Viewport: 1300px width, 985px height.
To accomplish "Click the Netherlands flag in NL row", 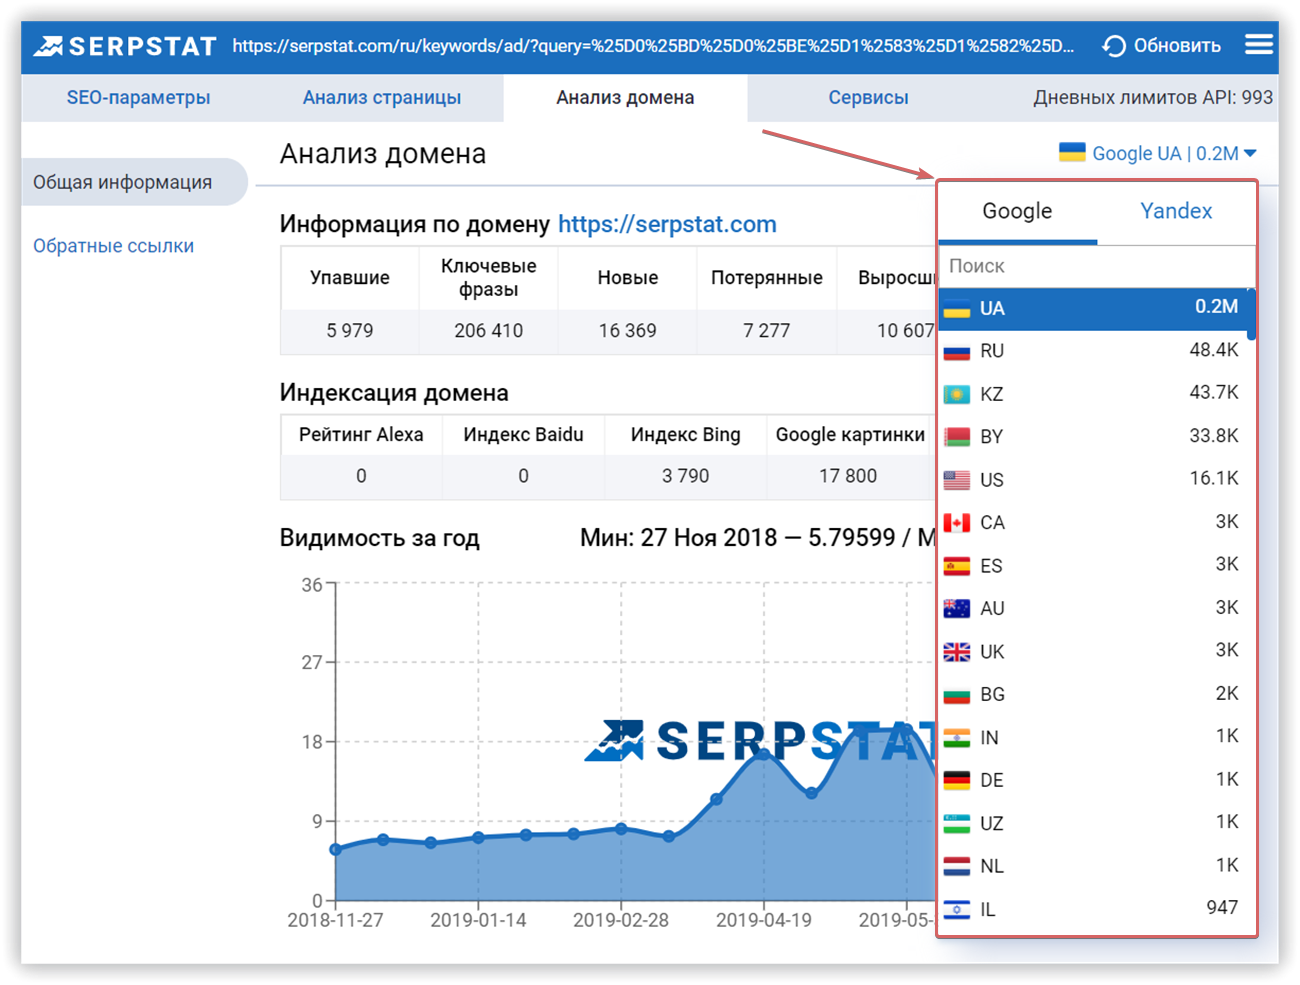I will [x=957, y=866].
